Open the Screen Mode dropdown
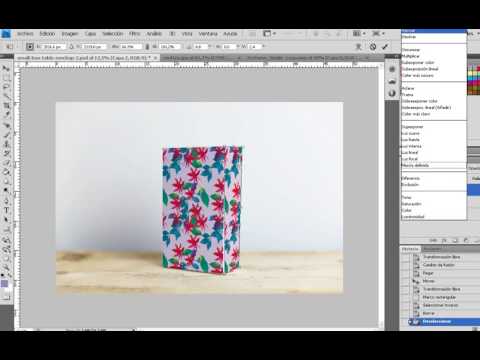The height and width of the screenshot is (360, 480). [x=378, y=34]
